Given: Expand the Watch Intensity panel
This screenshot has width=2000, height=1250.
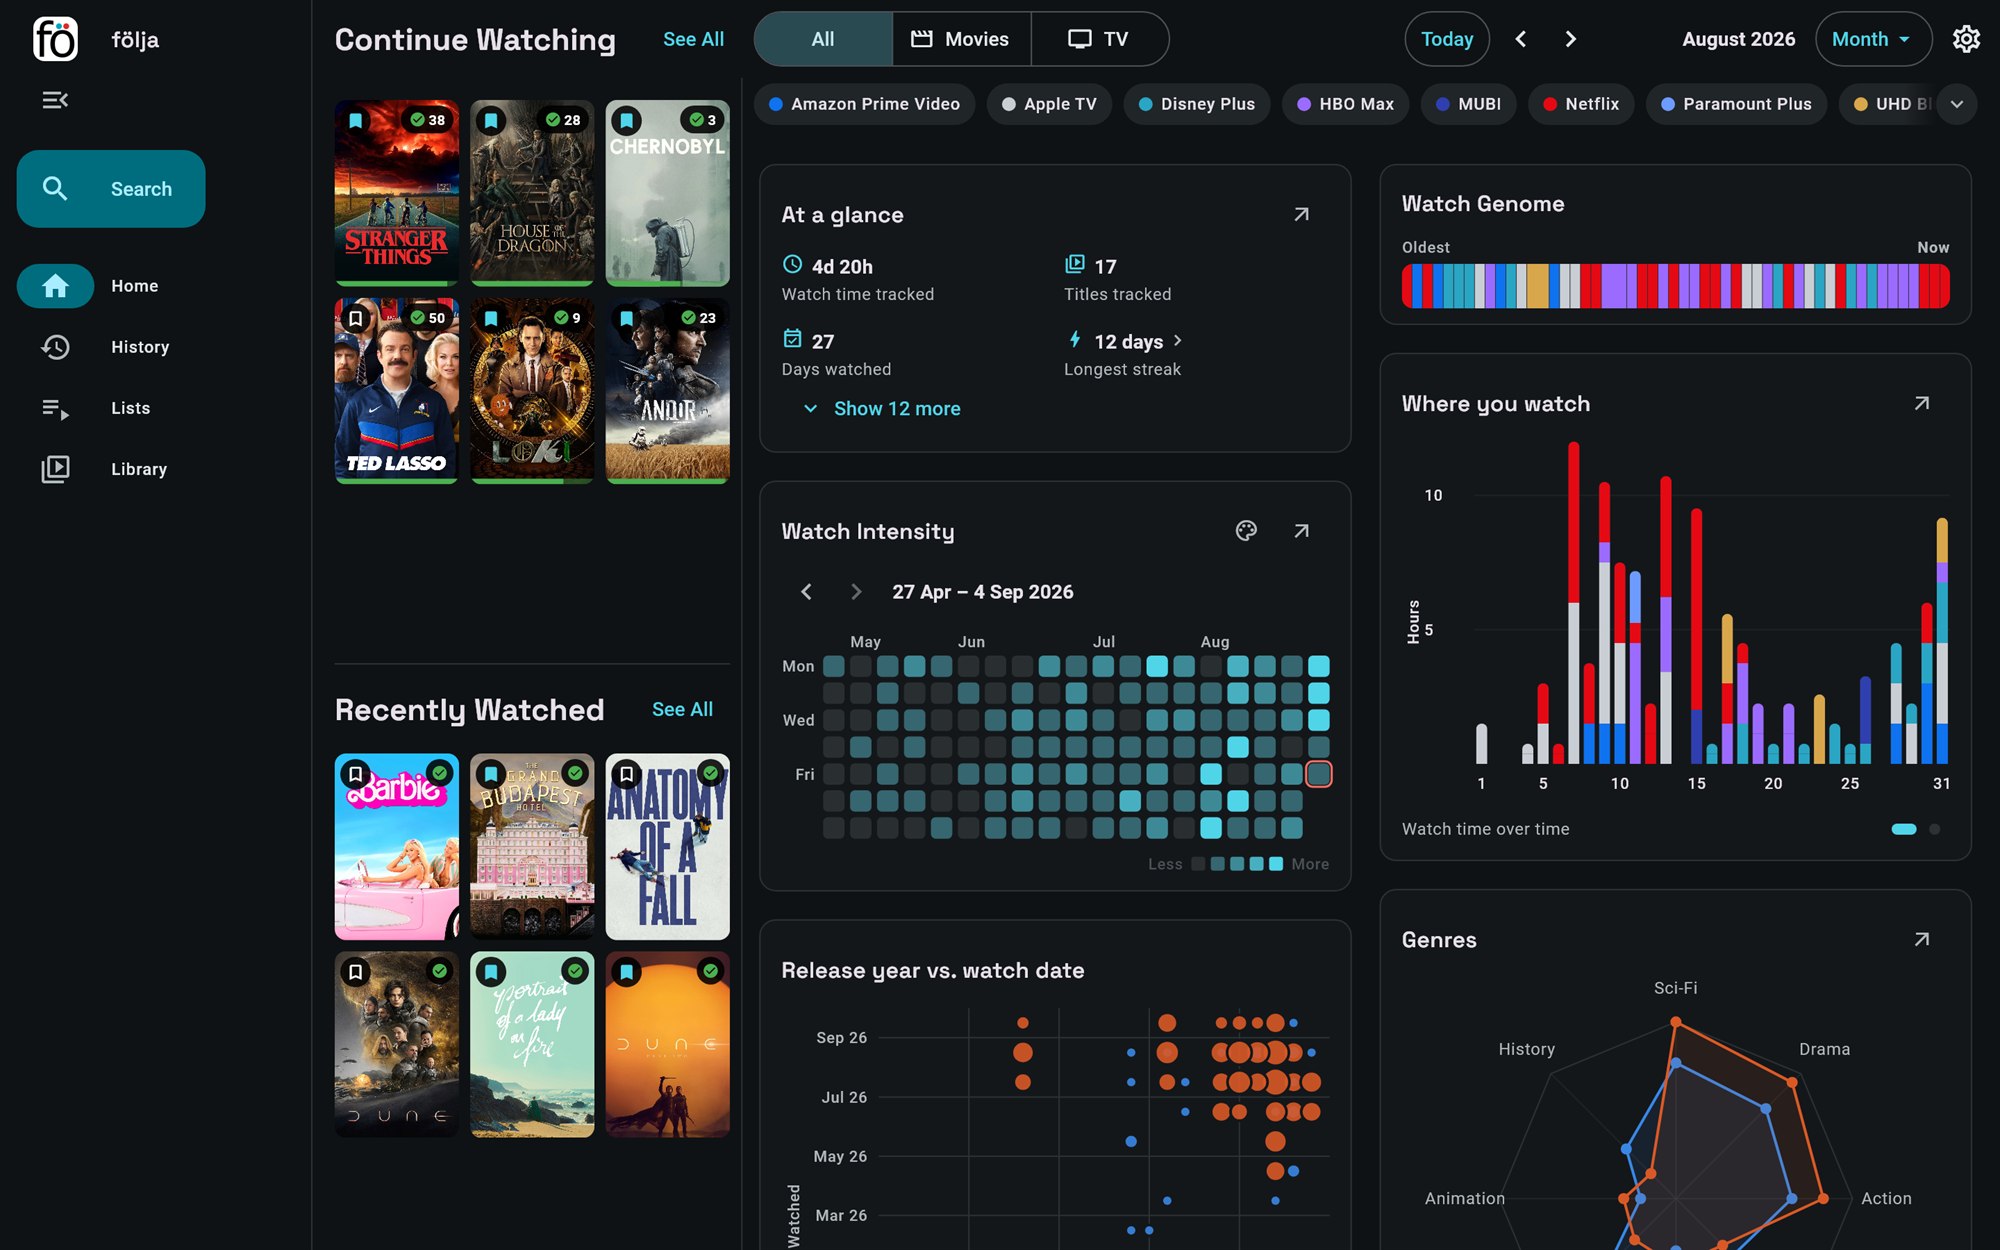Looking at the screenshot, I should click(1301, 531).
